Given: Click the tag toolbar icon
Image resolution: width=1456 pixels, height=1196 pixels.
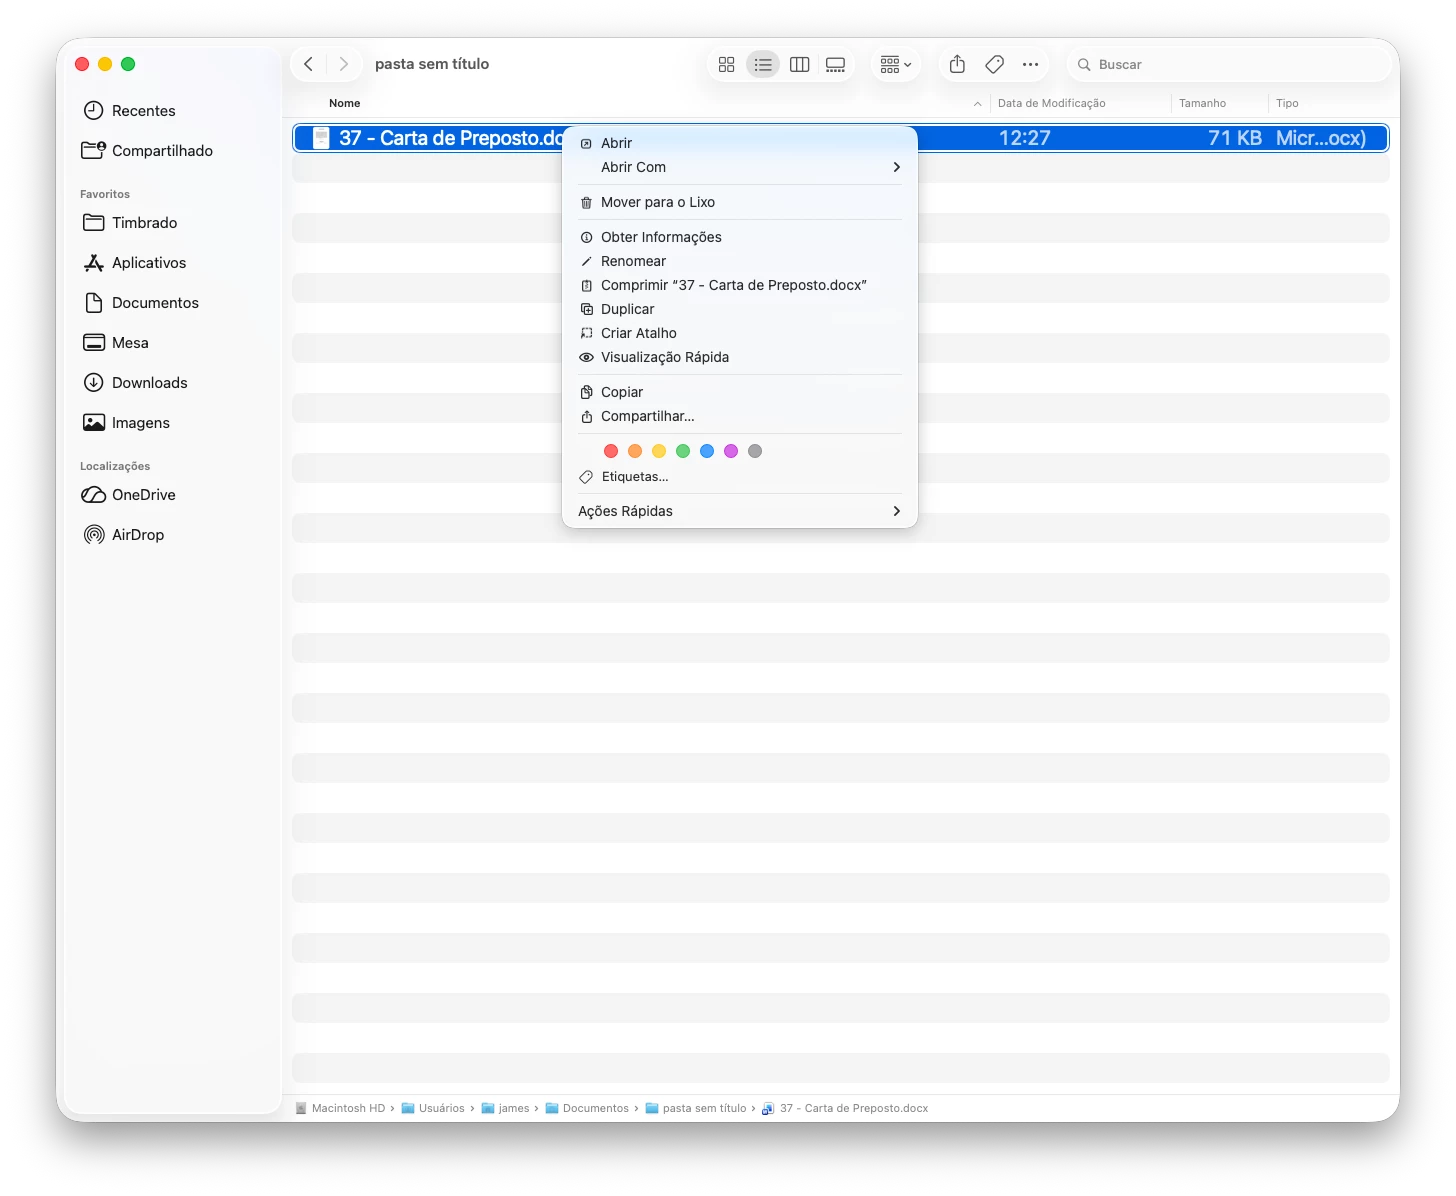Looking at the screenshot, I should 994,64.
